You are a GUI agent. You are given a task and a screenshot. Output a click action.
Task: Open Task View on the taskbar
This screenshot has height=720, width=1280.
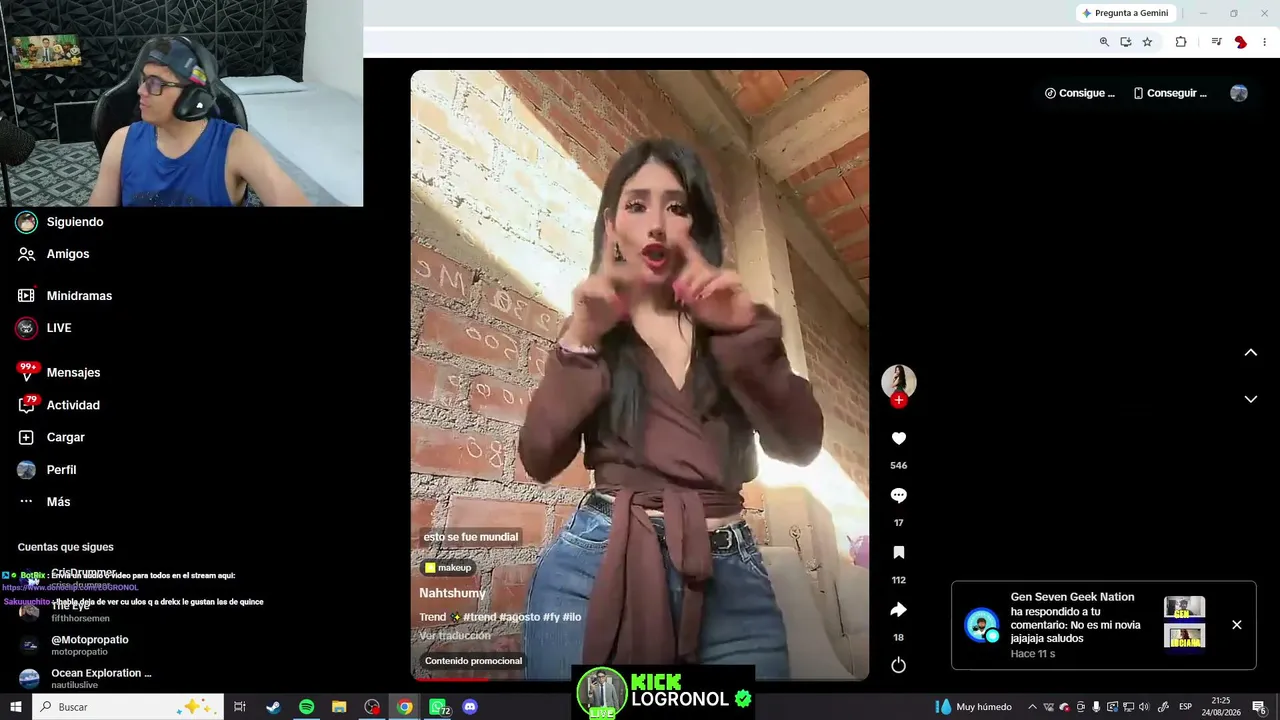point(240,707)
